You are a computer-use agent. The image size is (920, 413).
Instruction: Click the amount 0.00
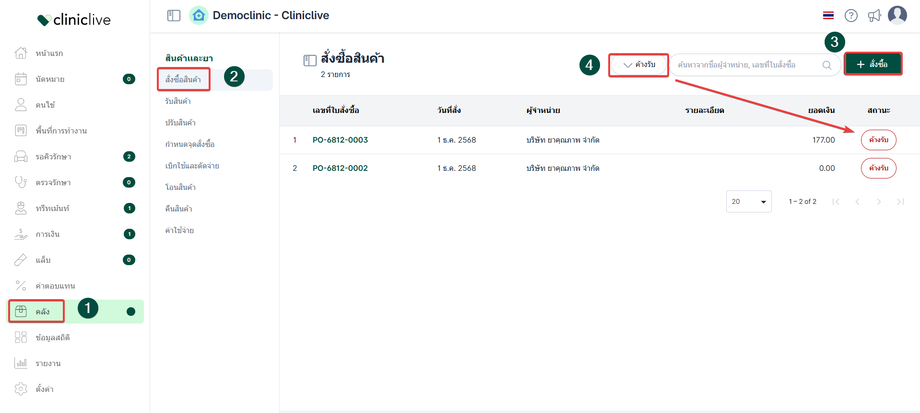pos(827,168)
